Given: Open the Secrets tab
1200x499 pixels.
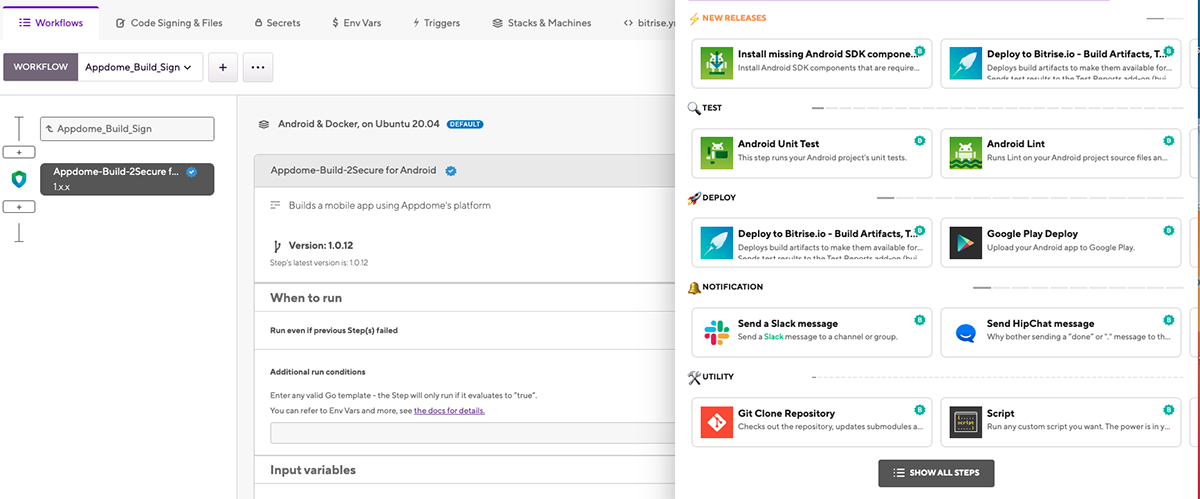Looking at the screenshot, I should click(x=277, y=22).
